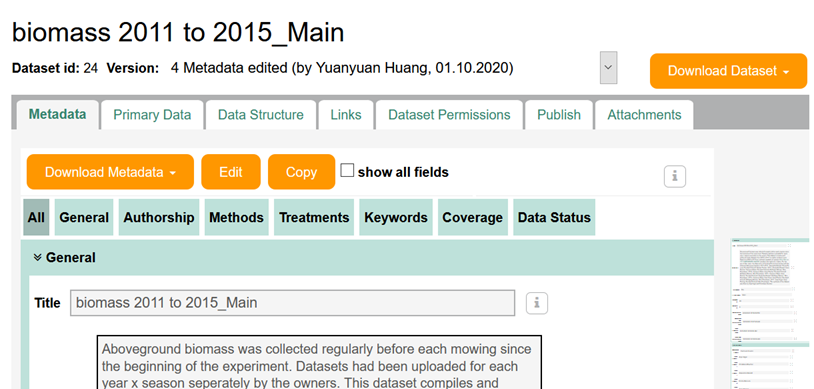Jump to Authorship section filter
This screenshot has height=389, width=814.
point(159,217)
